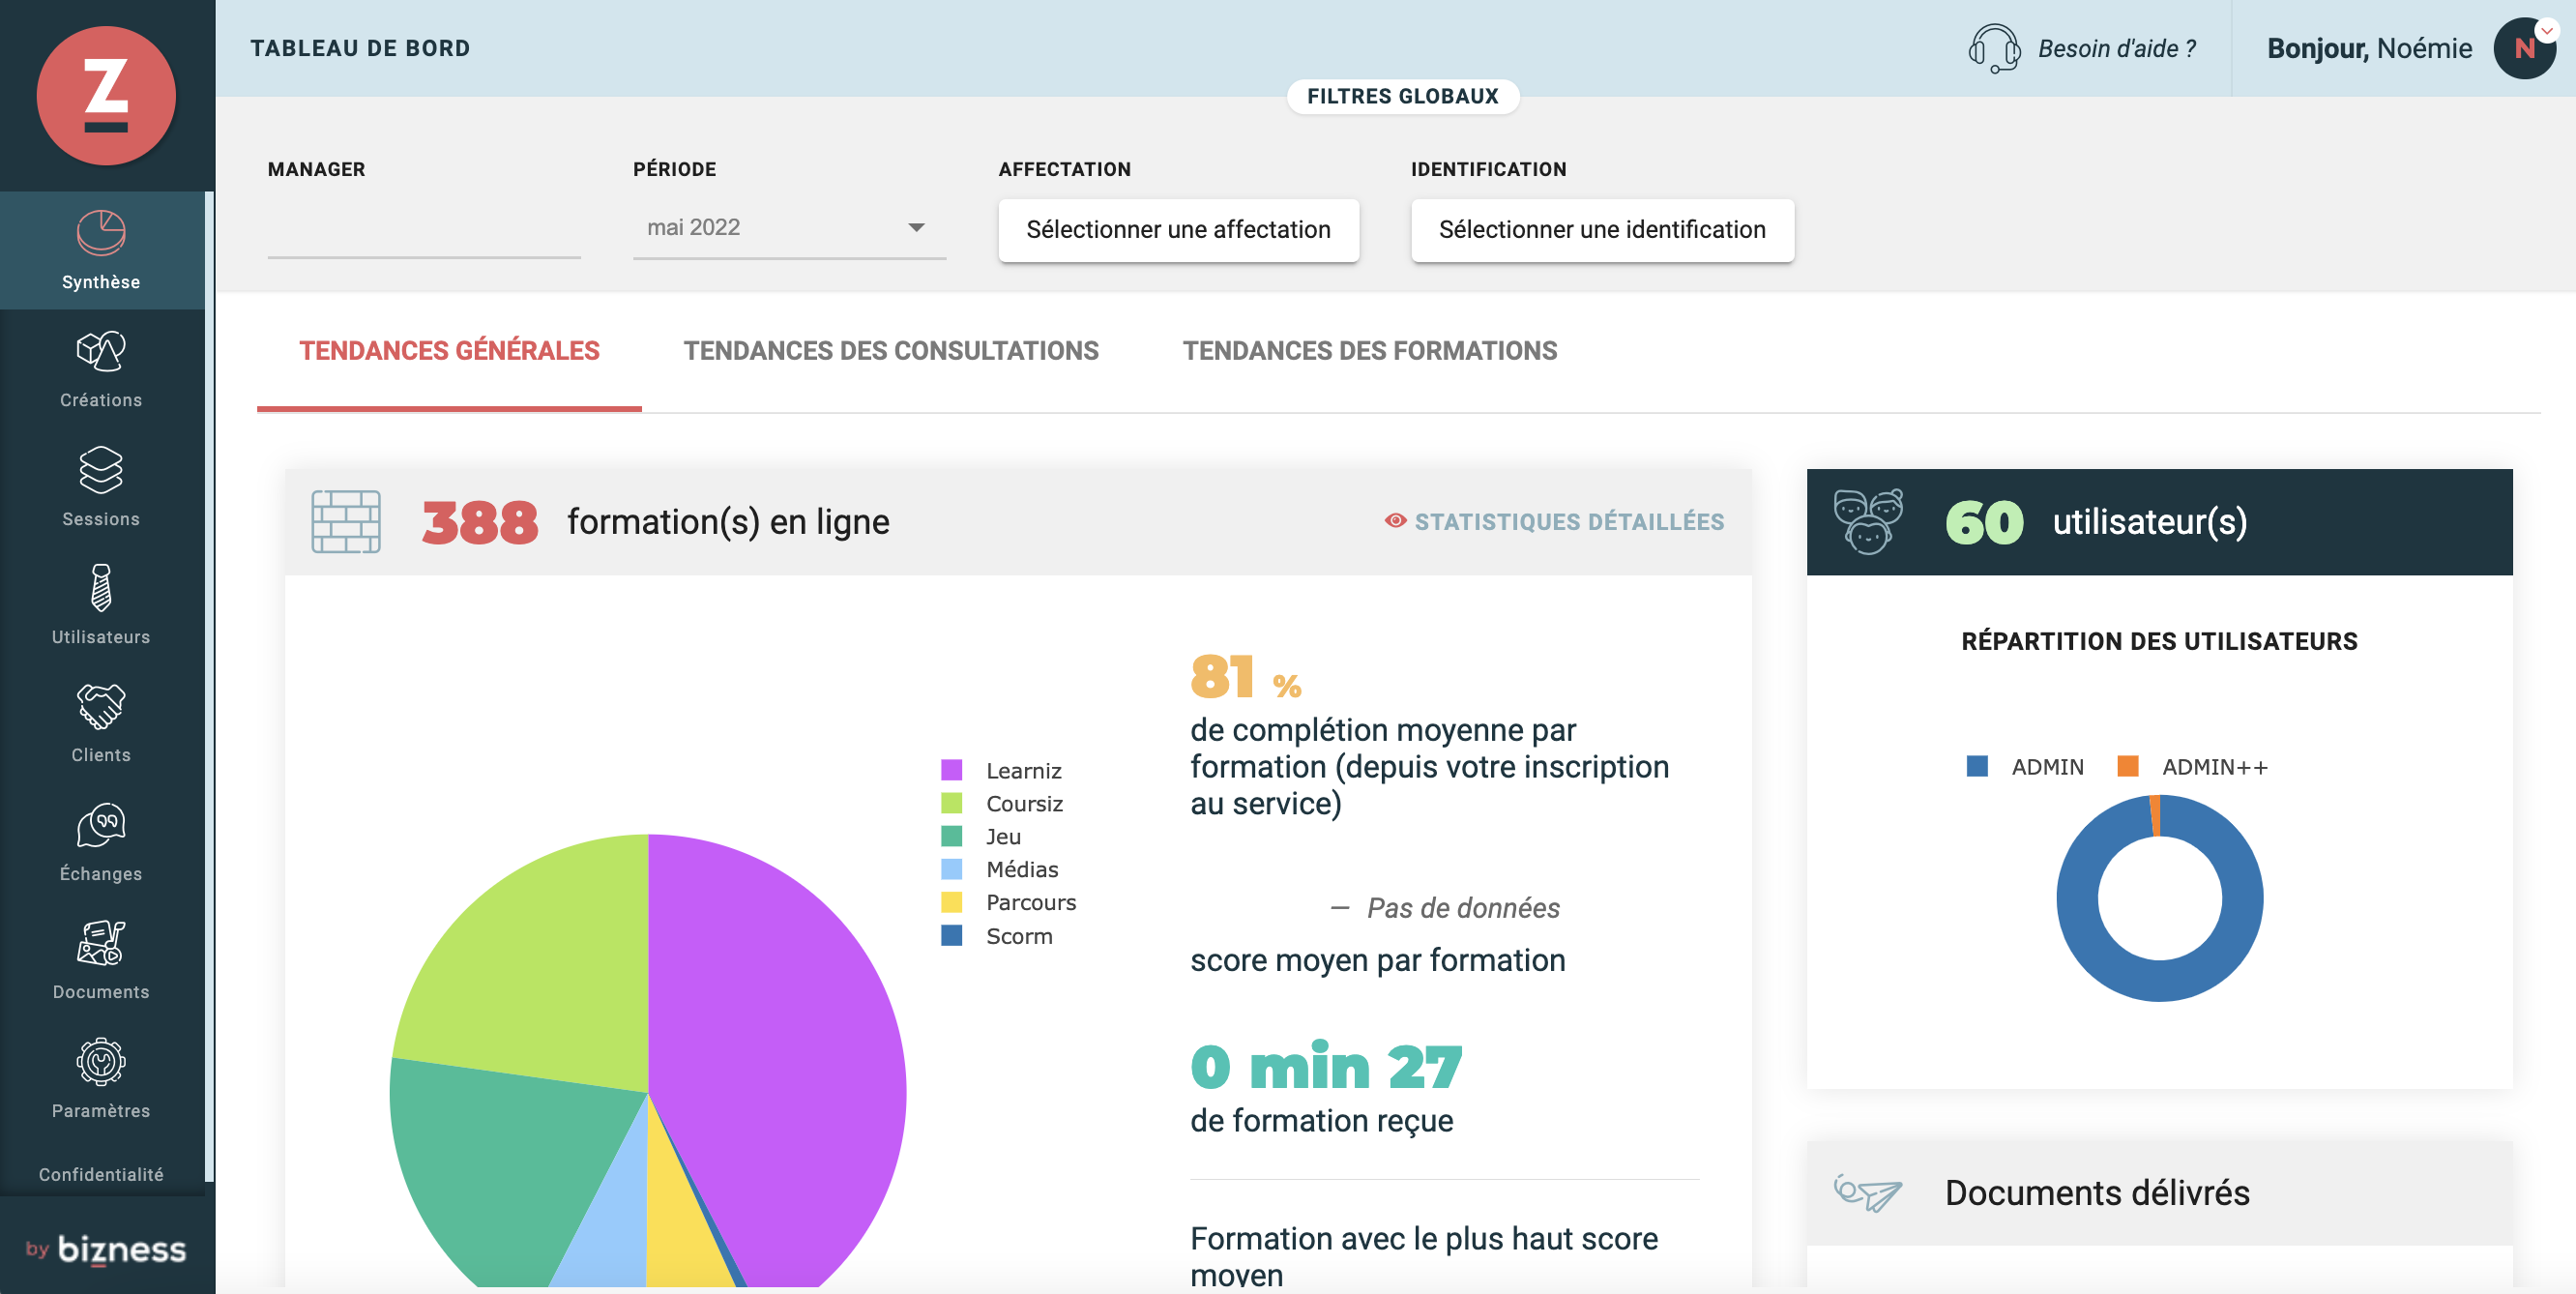Screen dimensions: 2576x1294
Task: Switch to the Tendances générales tab
Action: (449, 351)
